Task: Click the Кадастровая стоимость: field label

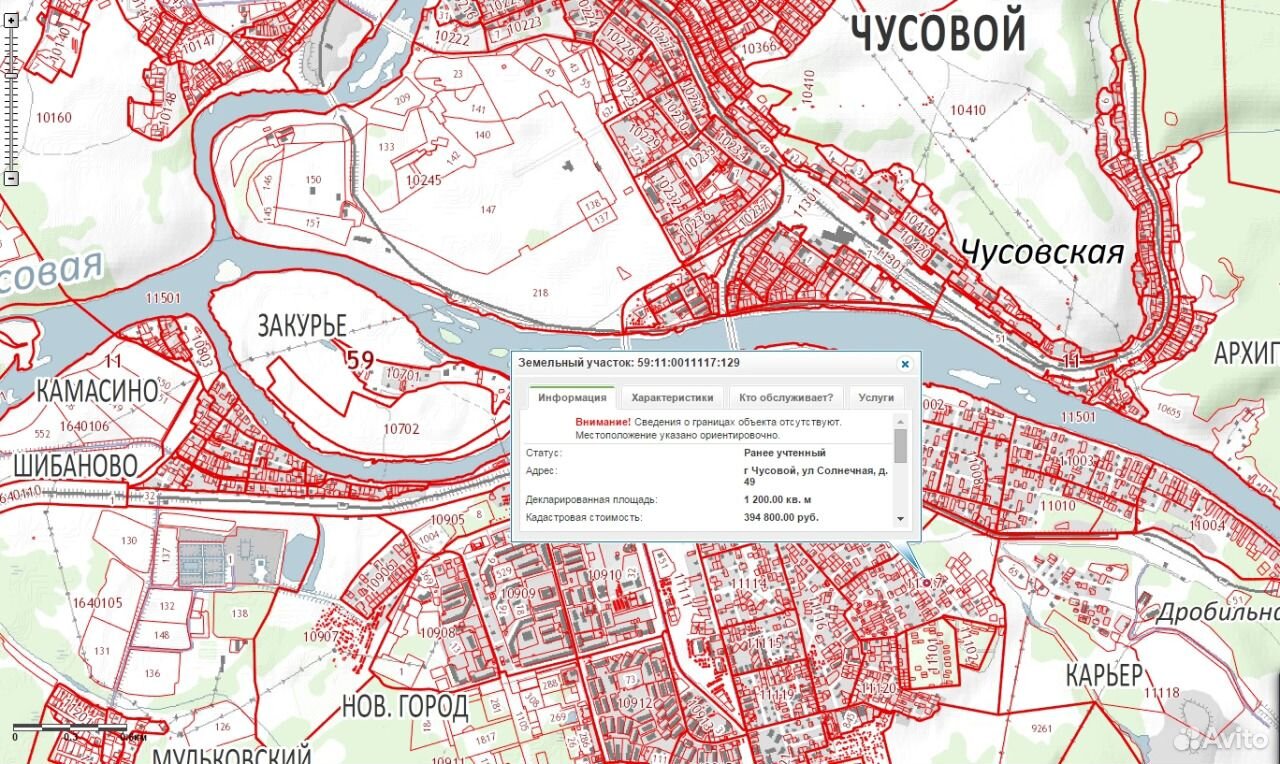Action: [584, 518]
